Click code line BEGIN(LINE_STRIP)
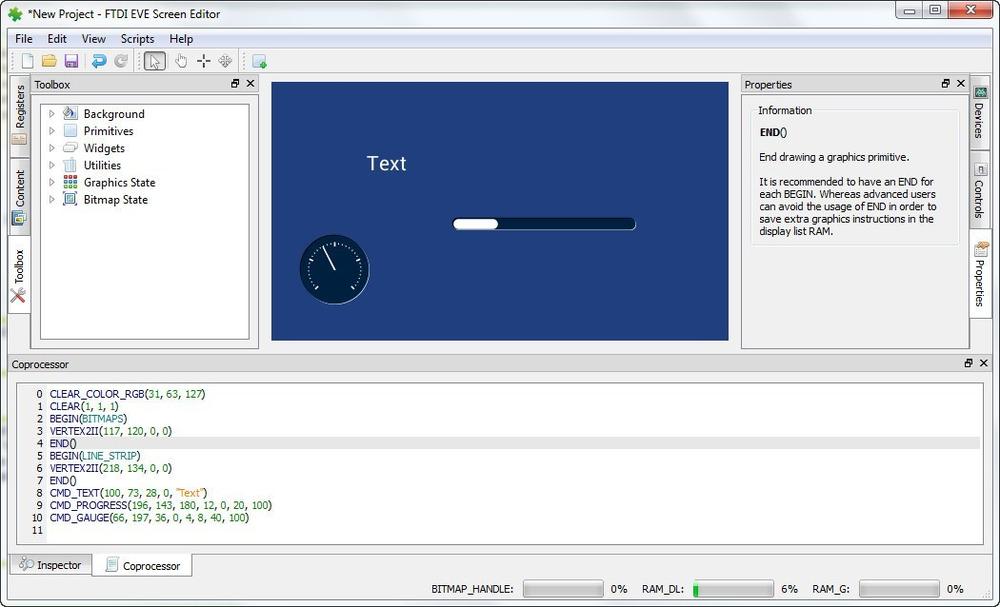 pos(95,456)
